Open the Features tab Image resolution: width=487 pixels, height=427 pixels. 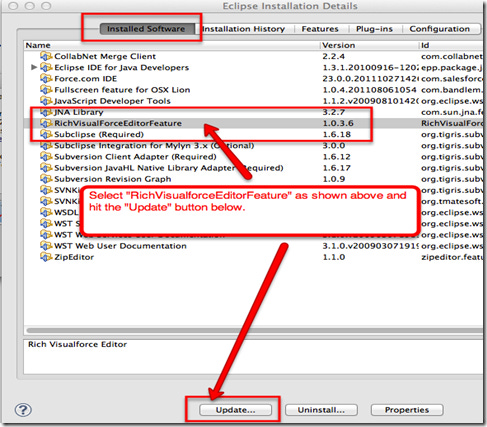pyautogui.click(x=320, y=29)
